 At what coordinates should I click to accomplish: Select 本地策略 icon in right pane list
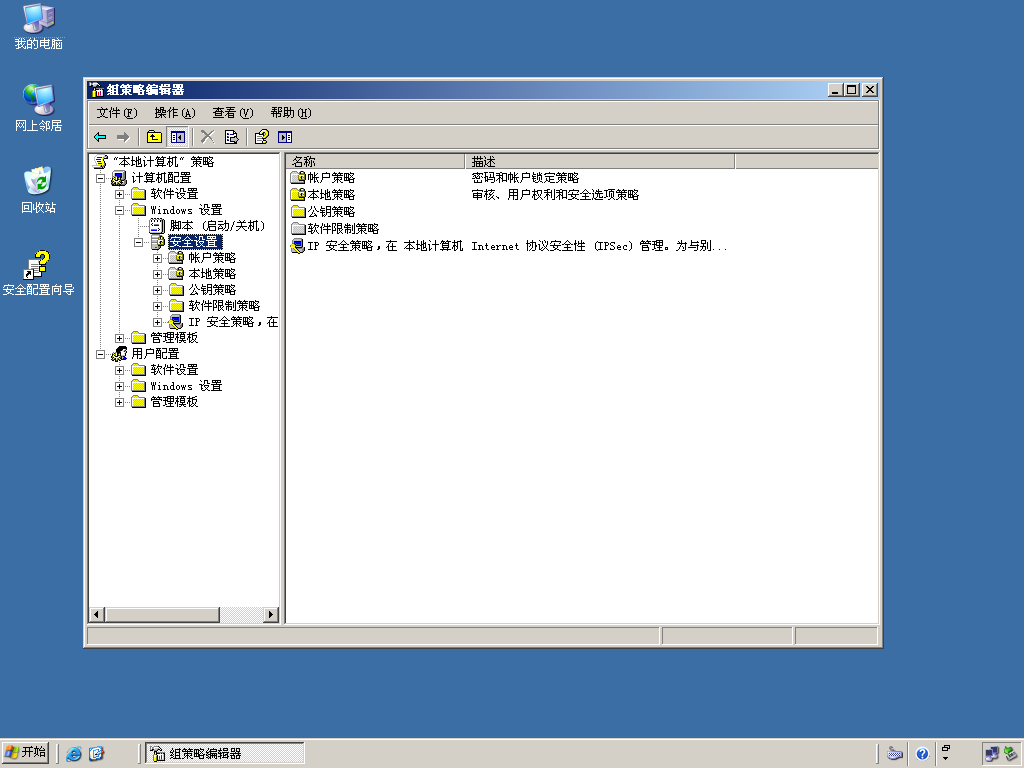[298, 195]
